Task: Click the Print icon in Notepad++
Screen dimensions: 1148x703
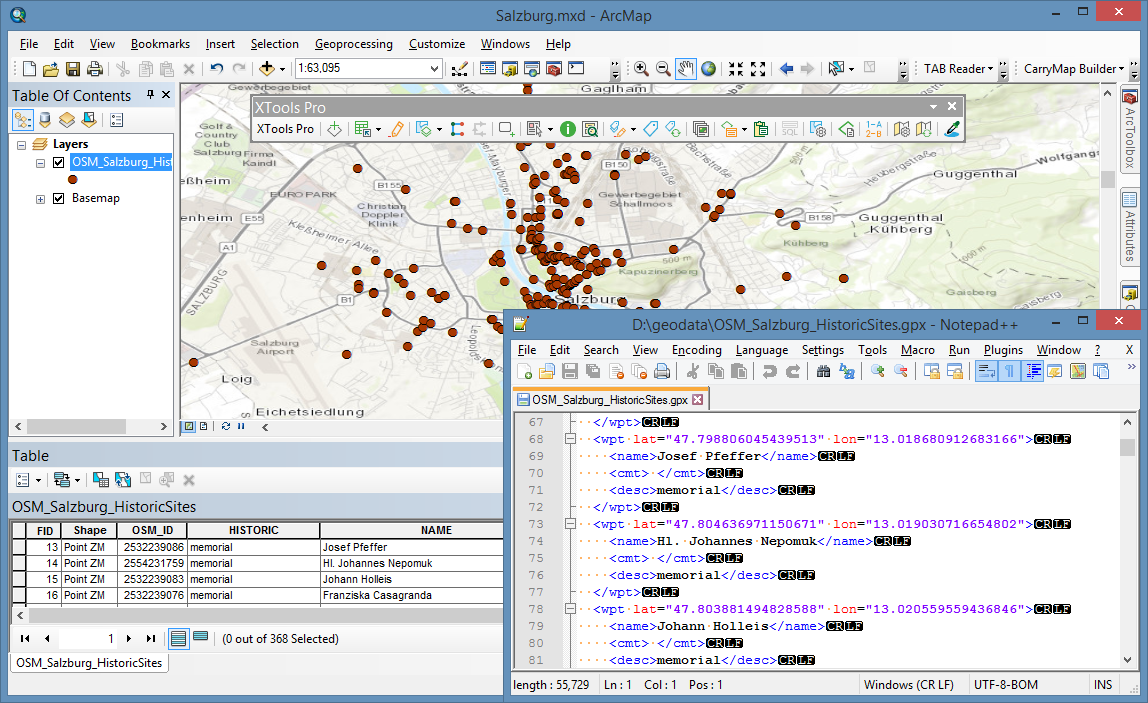Action: pyautogui.click(x=663, y=371)
